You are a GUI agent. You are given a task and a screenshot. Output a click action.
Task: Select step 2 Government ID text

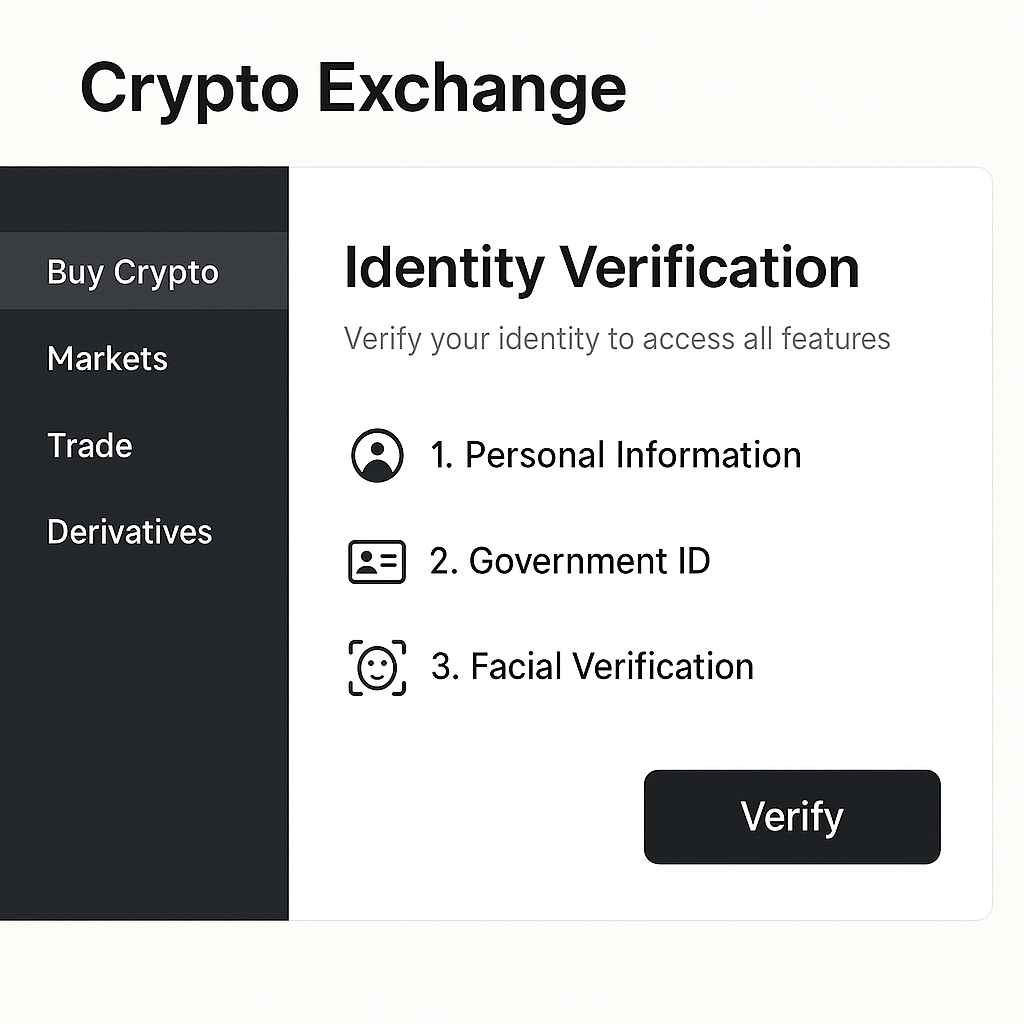pos(570,562)
